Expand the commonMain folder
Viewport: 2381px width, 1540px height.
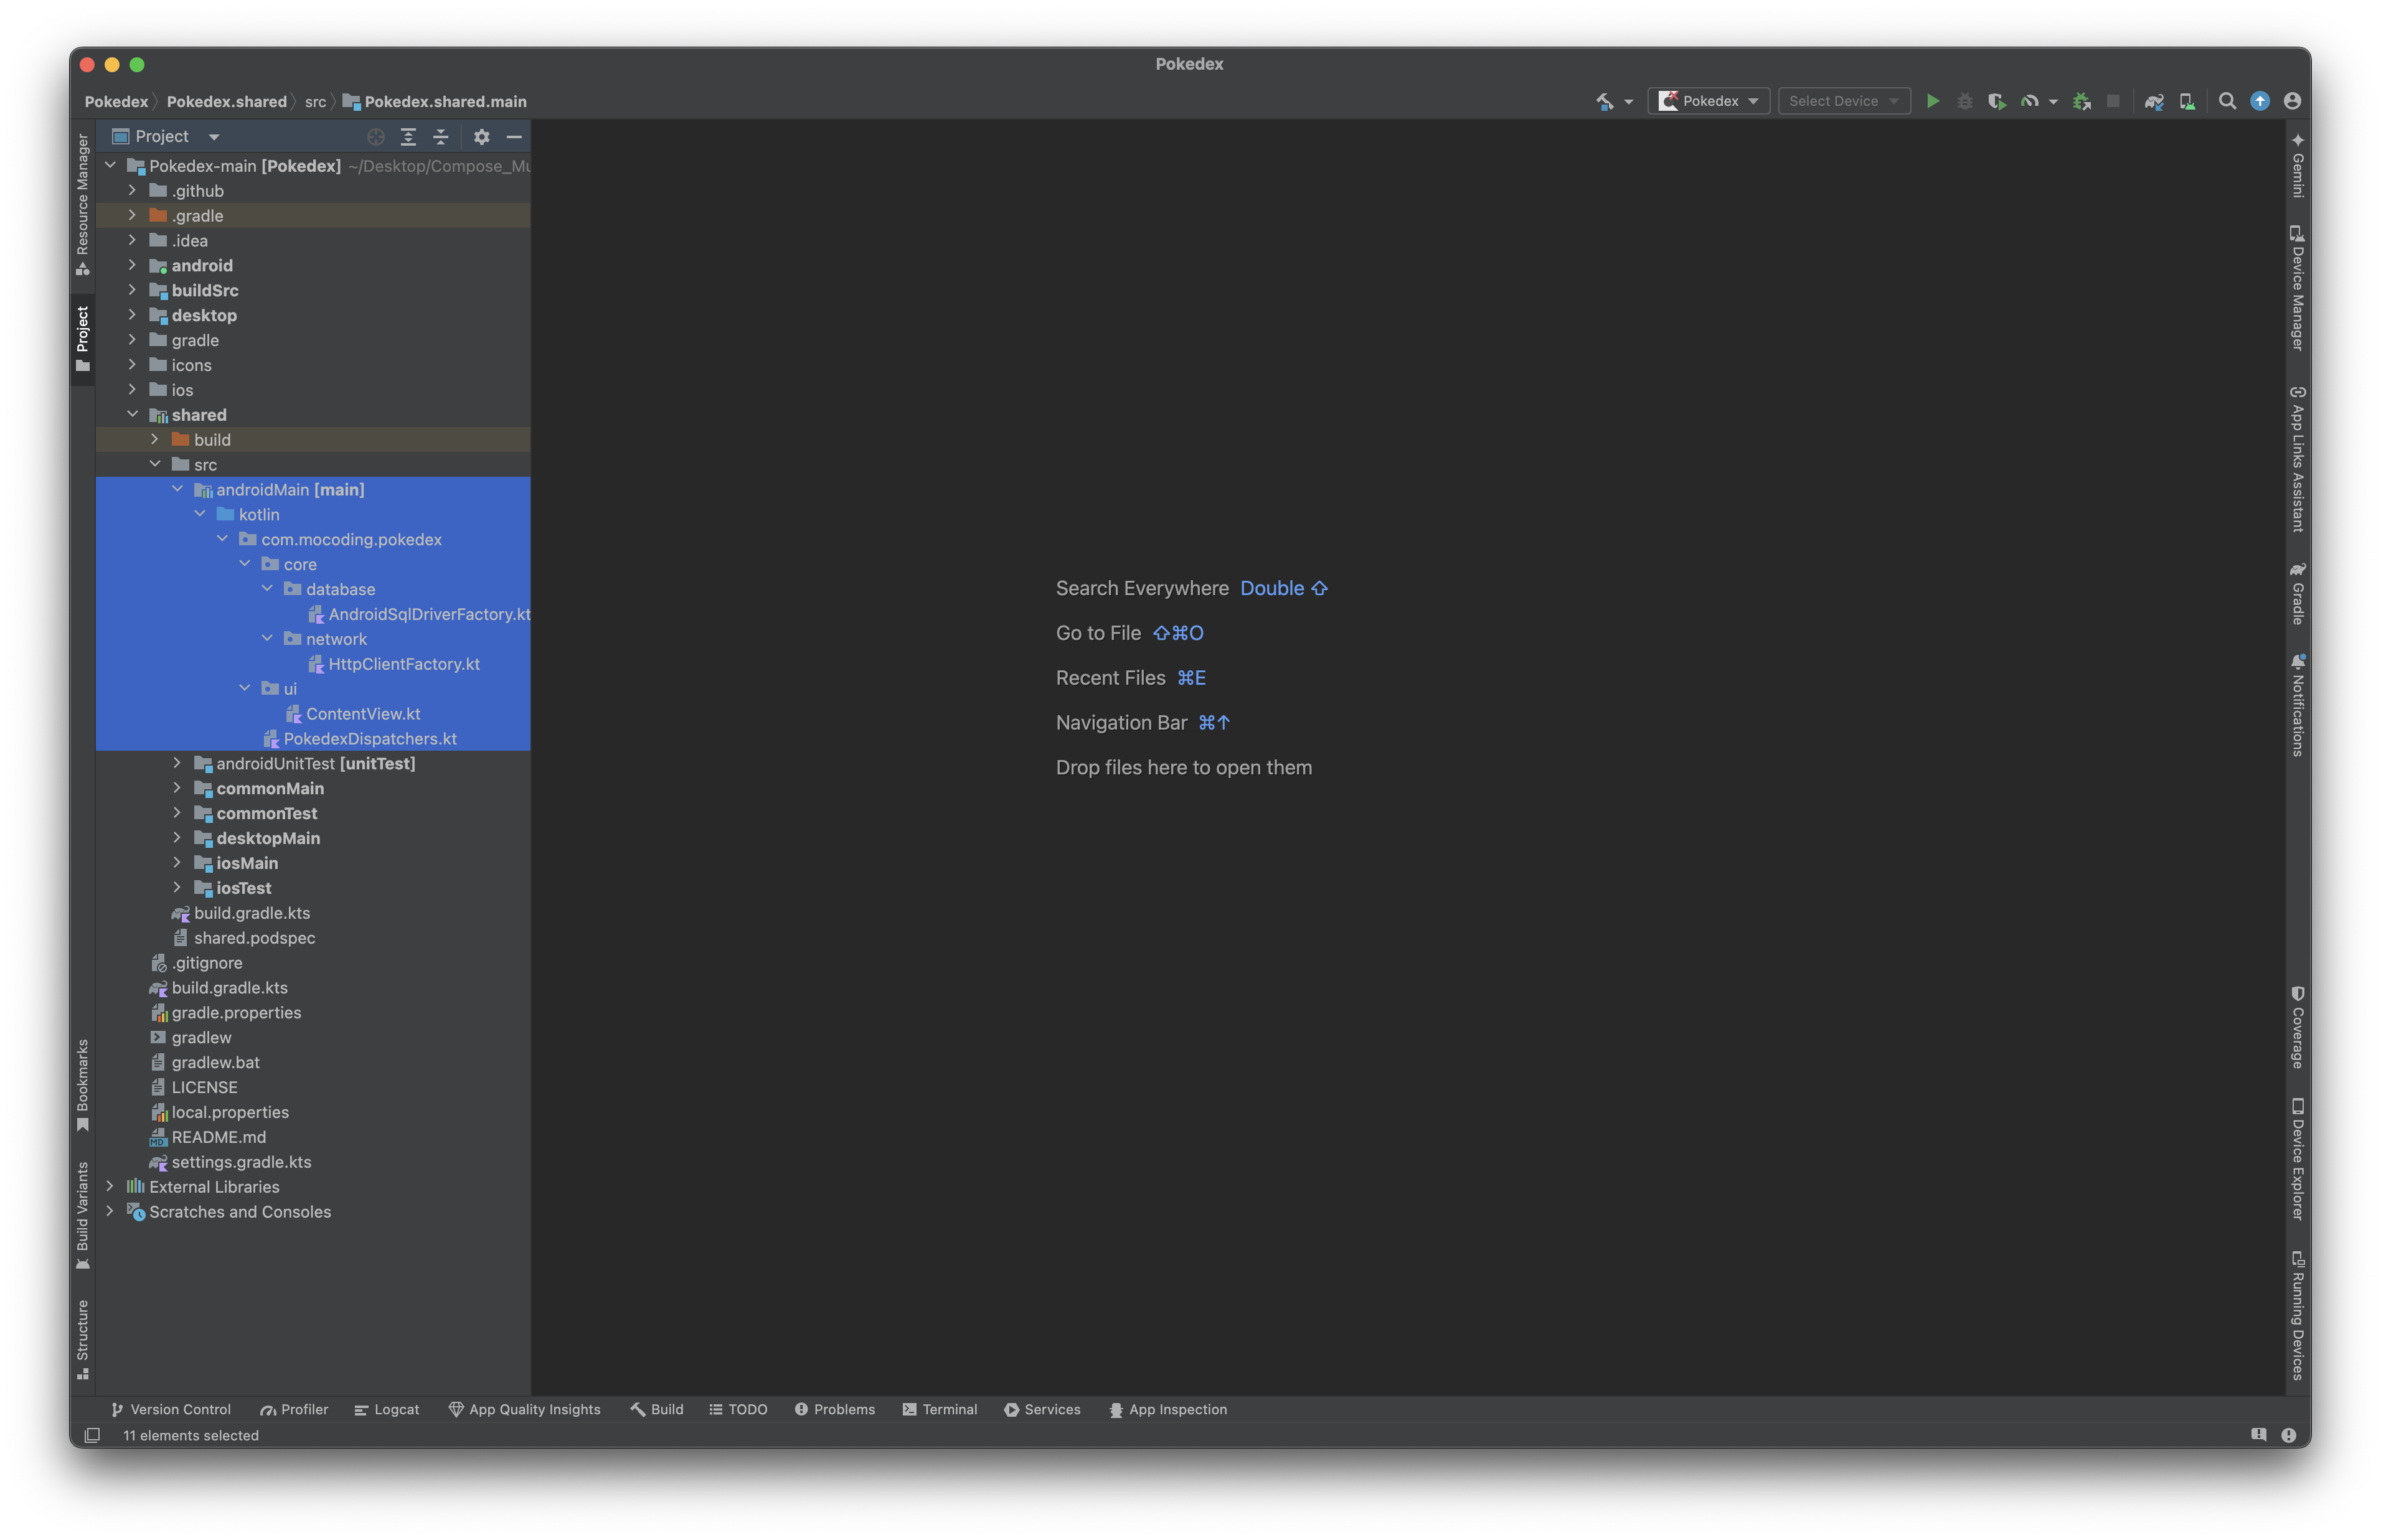pyautogui.click(x=177, y=788)
